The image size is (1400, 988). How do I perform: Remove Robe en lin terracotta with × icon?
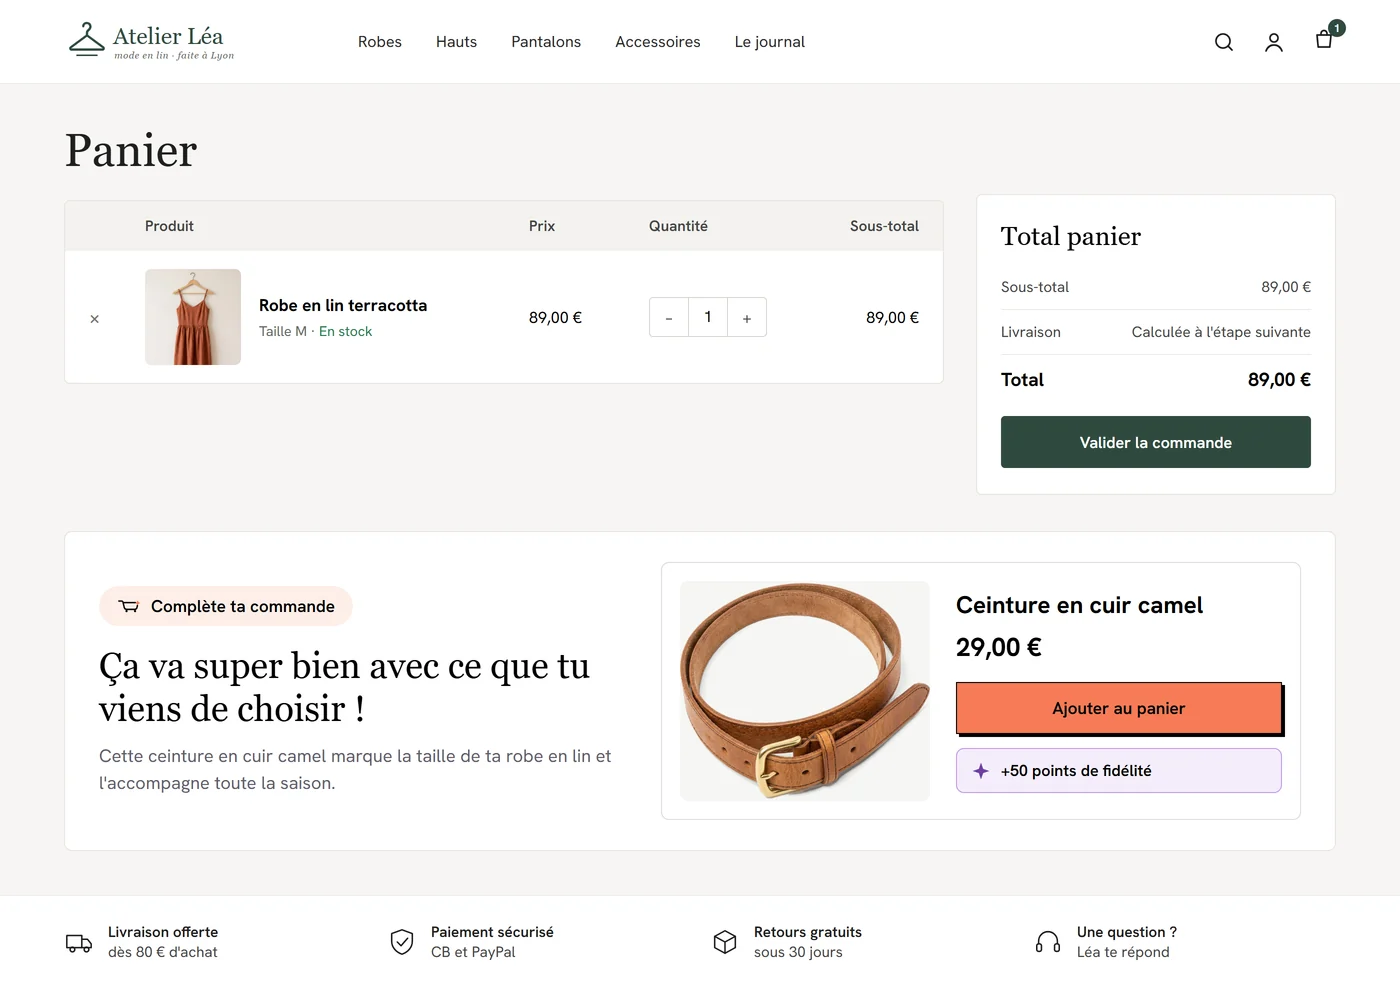[x=95, y=319]
